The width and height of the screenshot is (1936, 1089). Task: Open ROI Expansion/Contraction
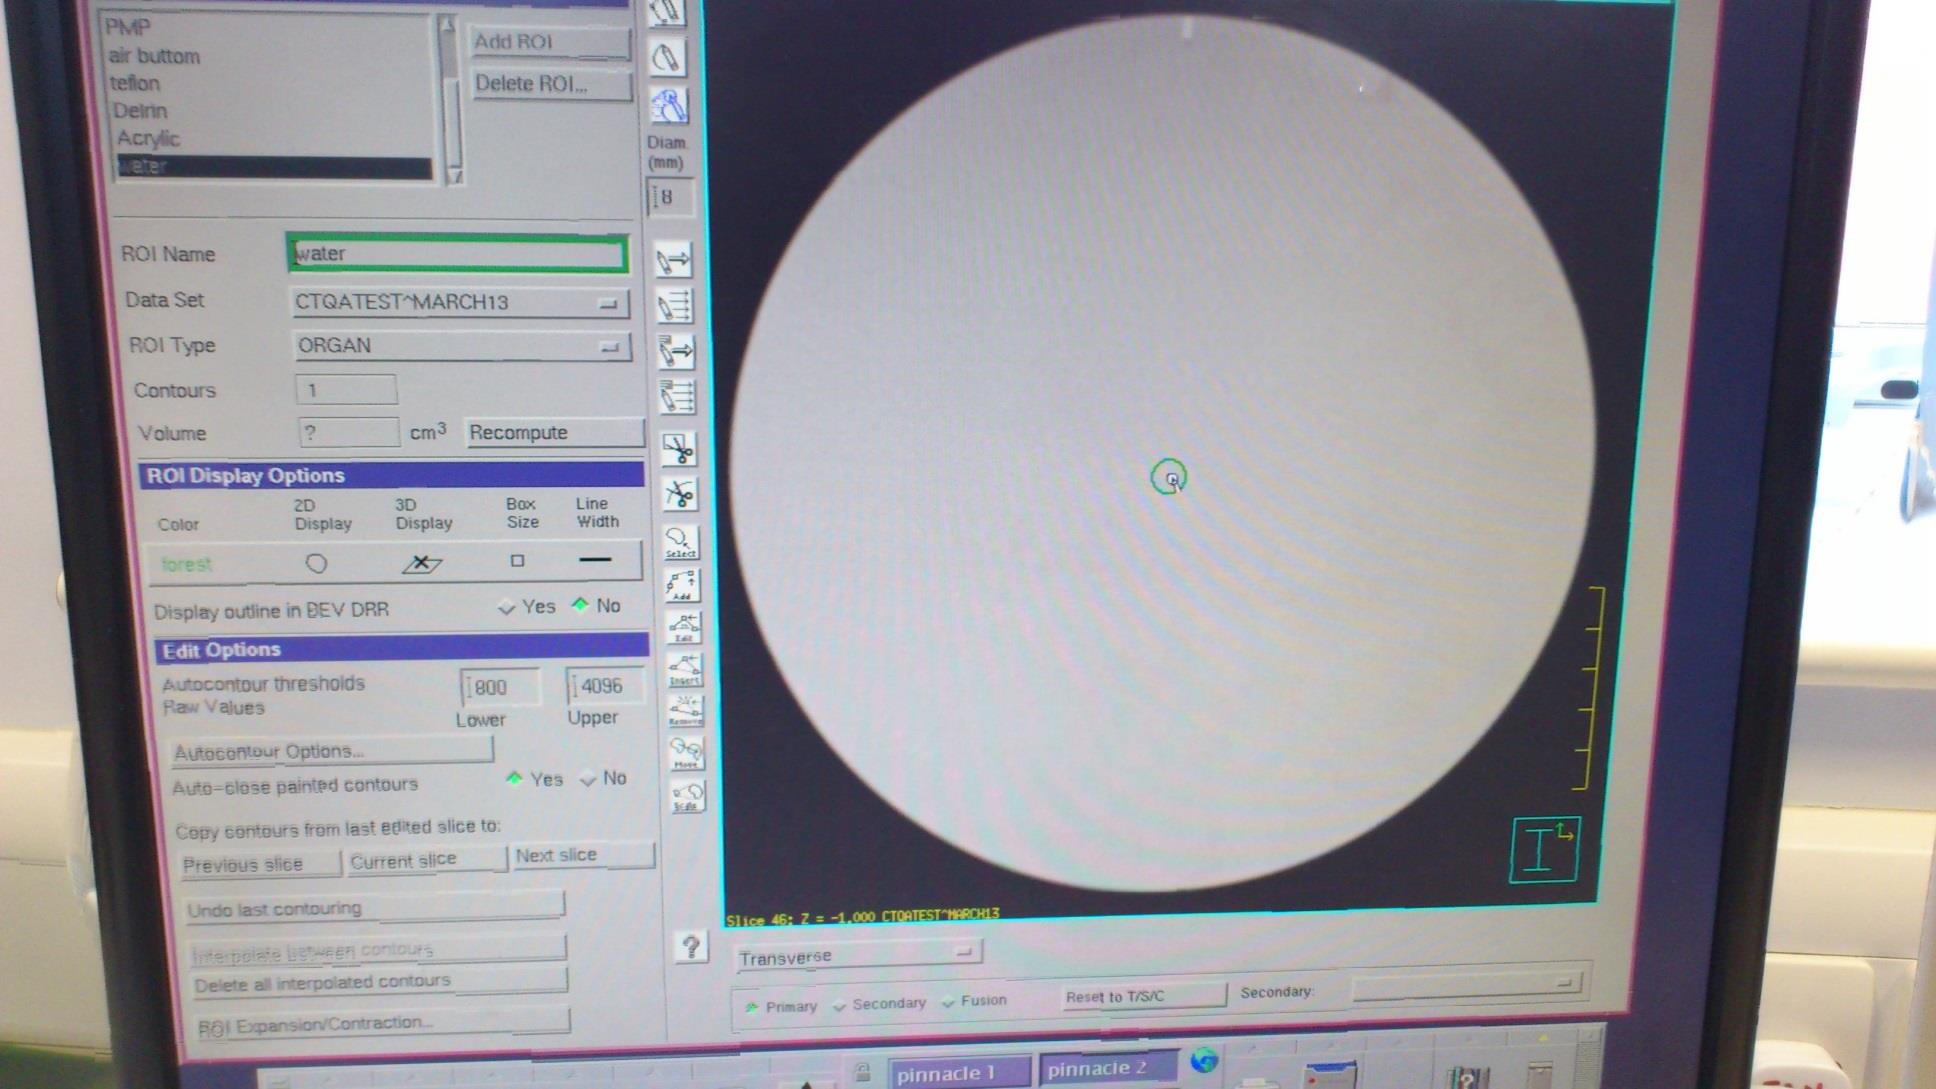tap(382, 1023)
